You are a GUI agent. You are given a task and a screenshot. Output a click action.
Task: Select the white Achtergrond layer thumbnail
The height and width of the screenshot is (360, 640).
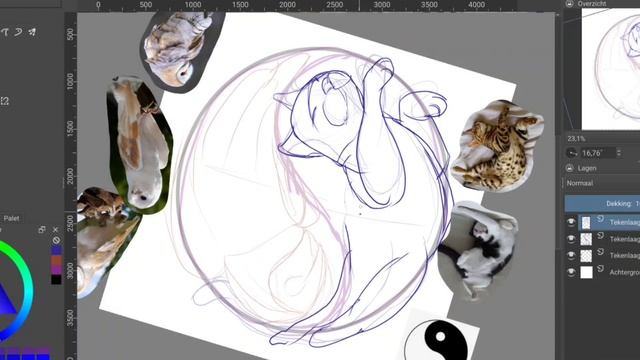tap(586, 272)
